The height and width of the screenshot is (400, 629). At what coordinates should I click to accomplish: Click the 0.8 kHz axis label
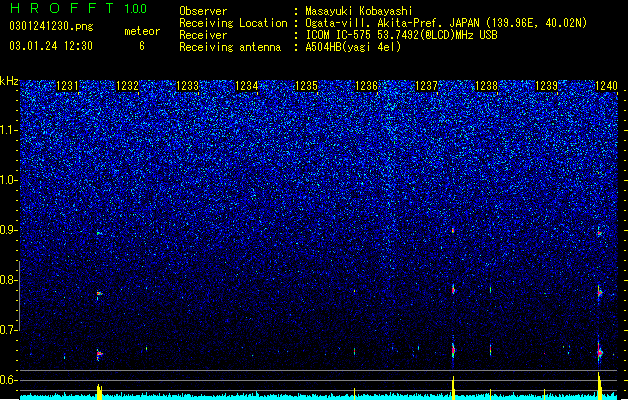(x=9, y=280)
